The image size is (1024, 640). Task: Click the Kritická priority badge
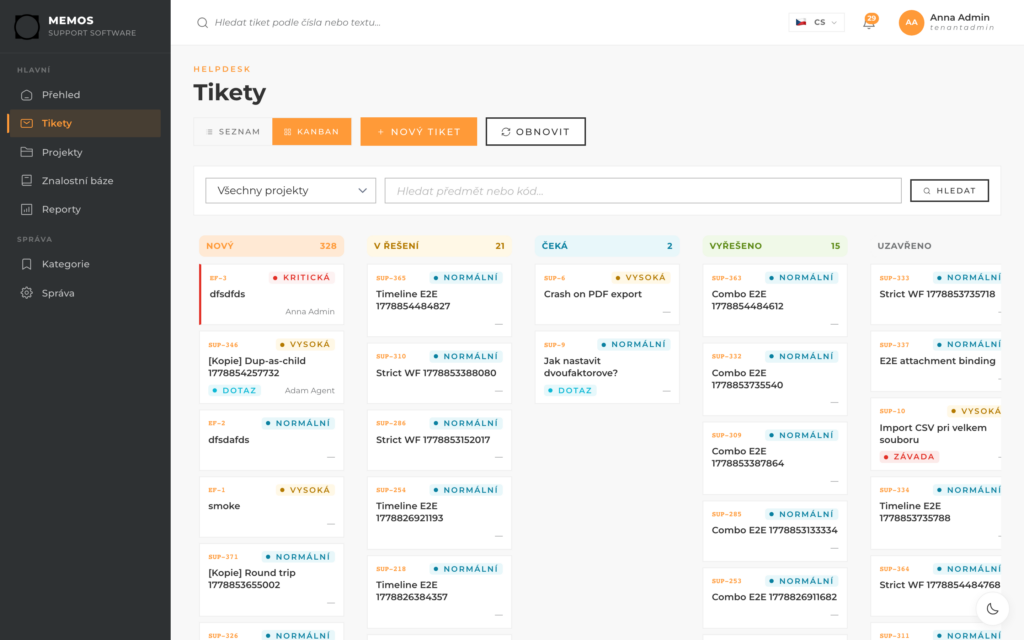(x=302, y=278)
